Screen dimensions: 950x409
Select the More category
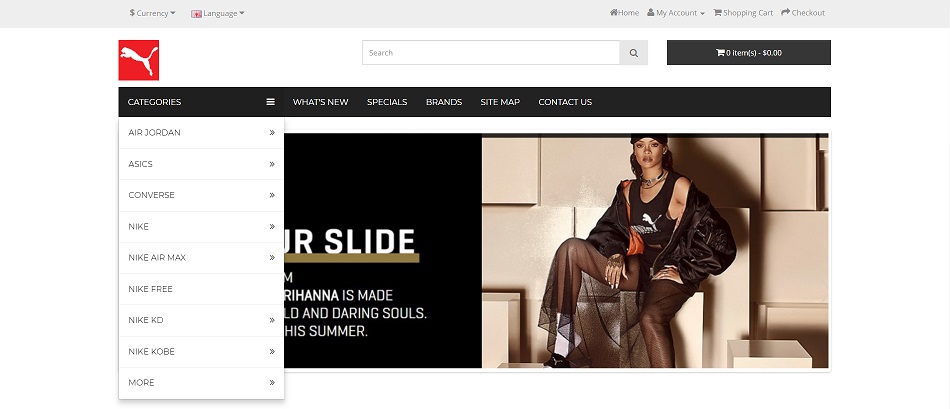point(141,382)
